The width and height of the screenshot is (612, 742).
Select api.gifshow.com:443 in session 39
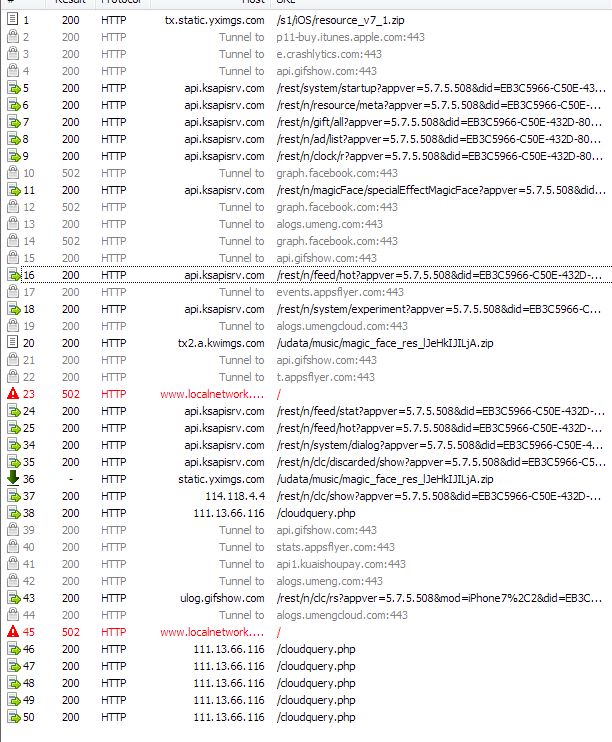(x=326, y=530)
